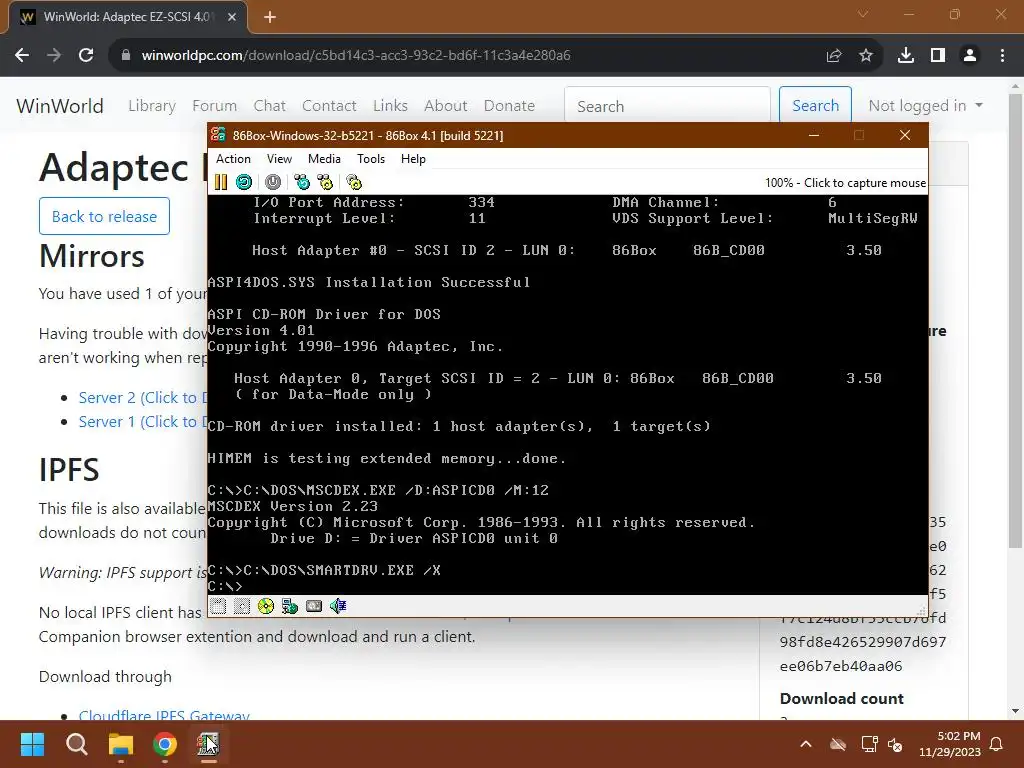Open Chrome downloads tray
This screenshot has height=768, width=1024.
point(906,56)
